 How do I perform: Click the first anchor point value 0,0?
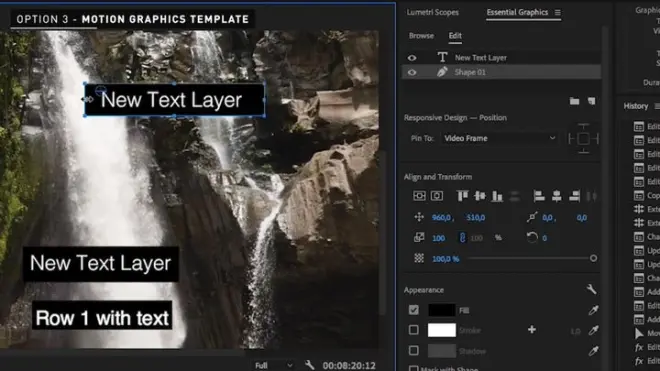click(x=548, y=217)
